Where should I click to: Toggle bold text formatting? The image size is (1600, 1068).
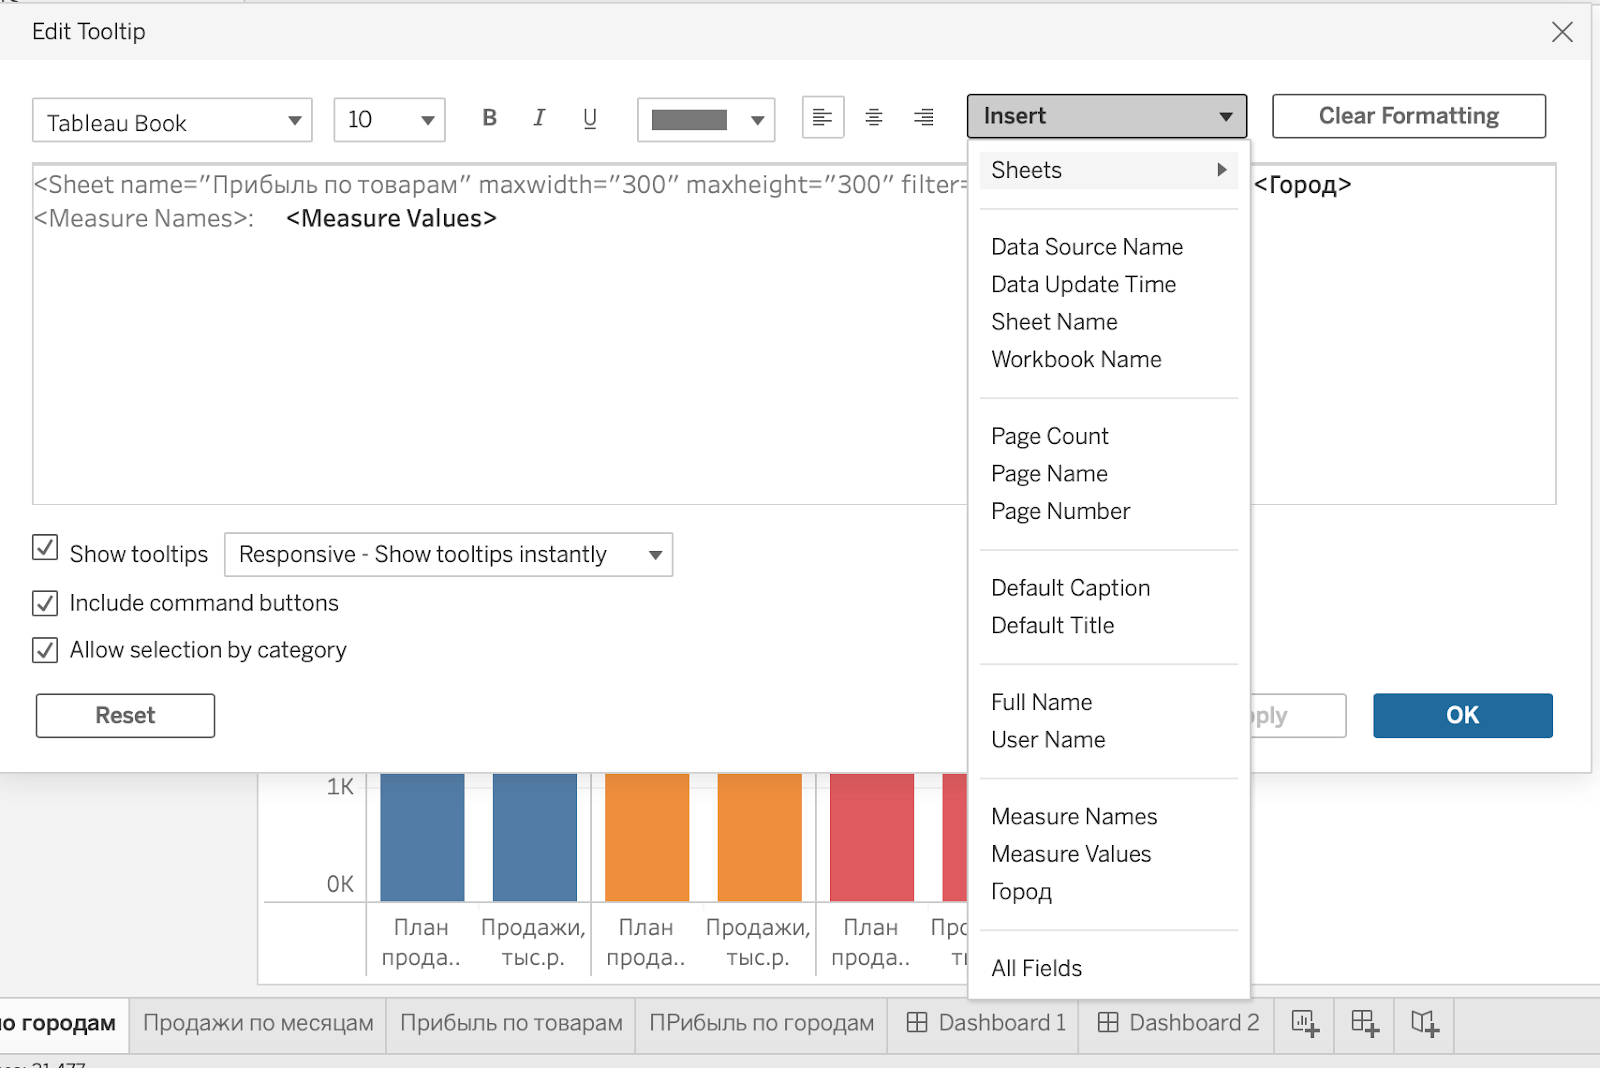(x=489, y=117)
